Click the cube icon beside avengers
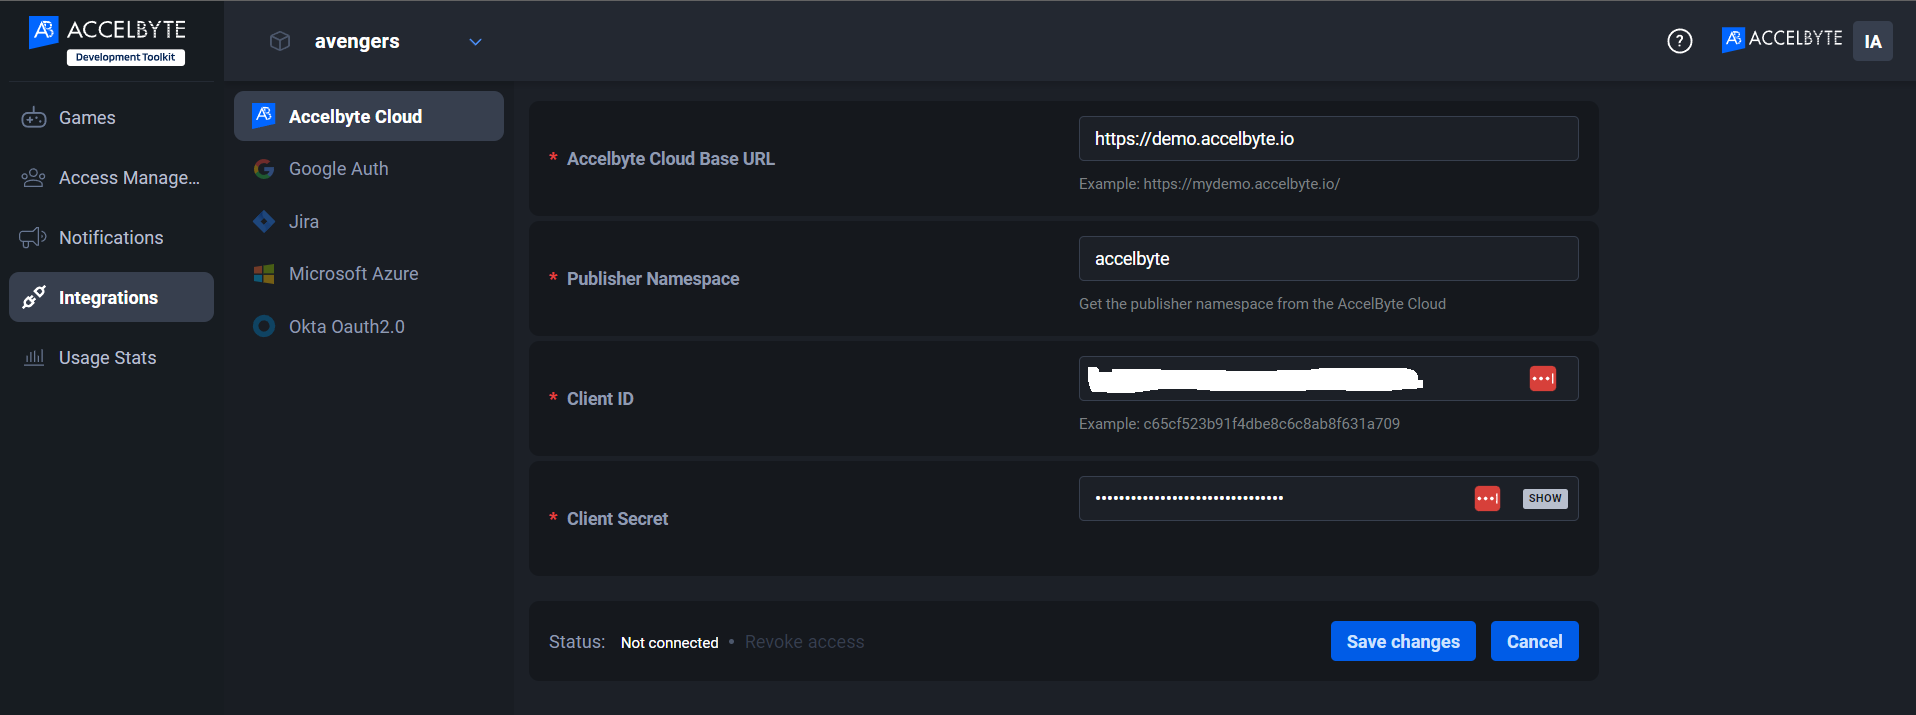The width and height of the screenshot is (1916, 715). pyautogui.click(x=280, y=41)
